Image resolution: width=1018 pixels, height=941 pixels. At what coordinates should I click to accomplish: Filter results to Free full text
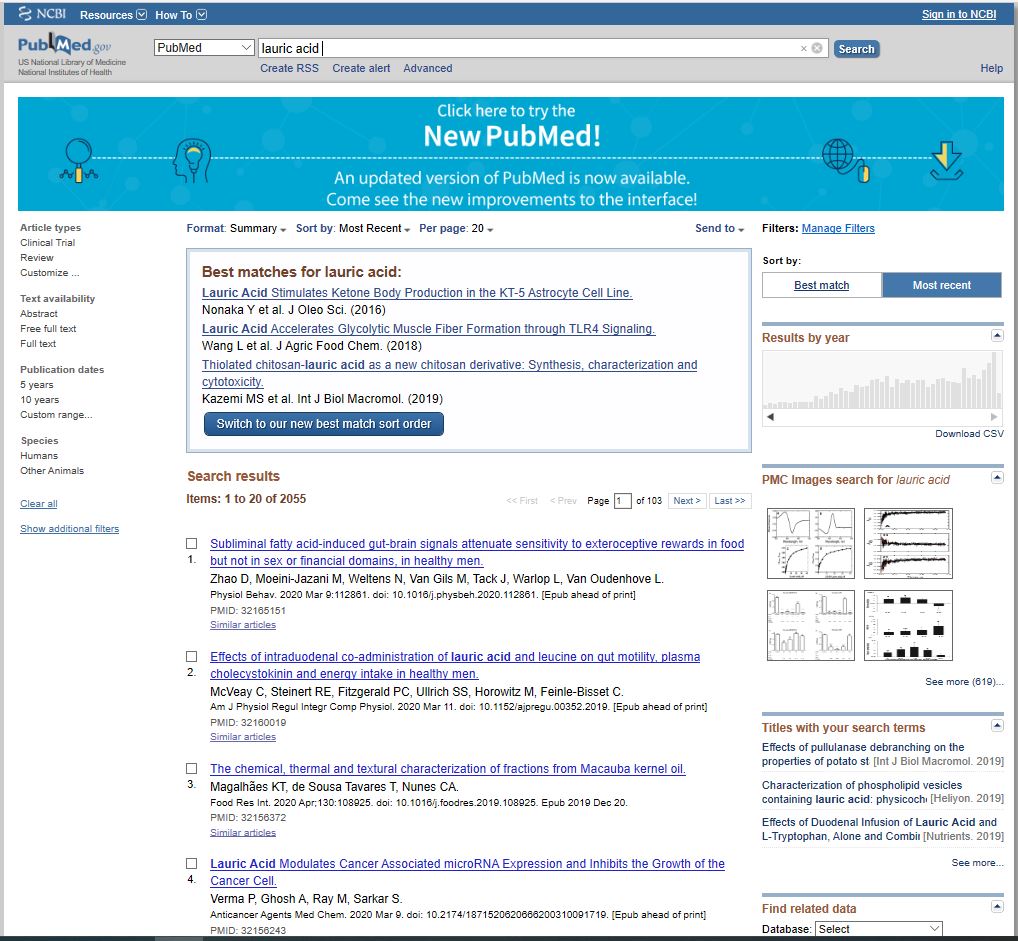coord(48,329)
